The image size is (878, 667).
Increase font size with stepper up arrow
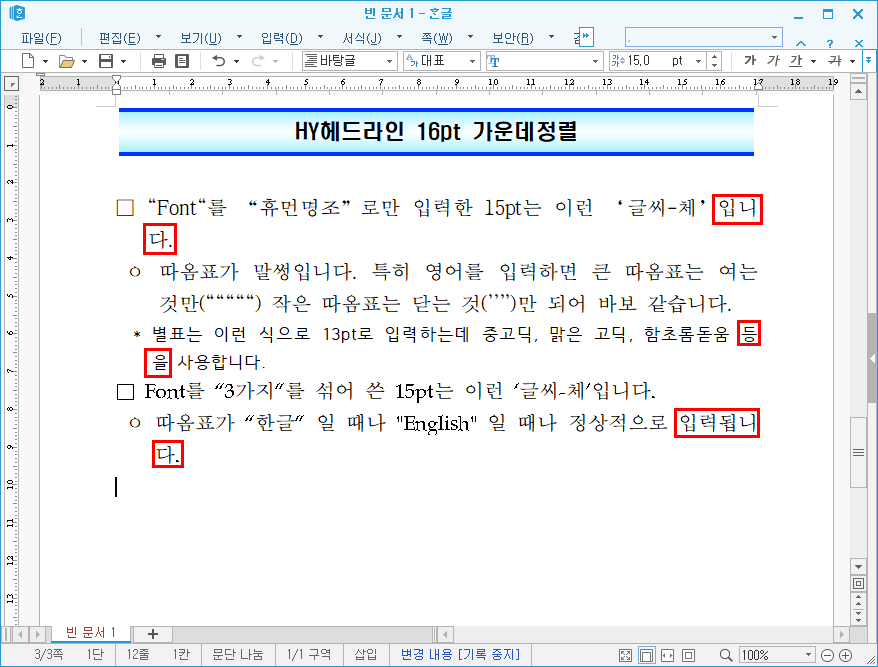coord(714,57)
